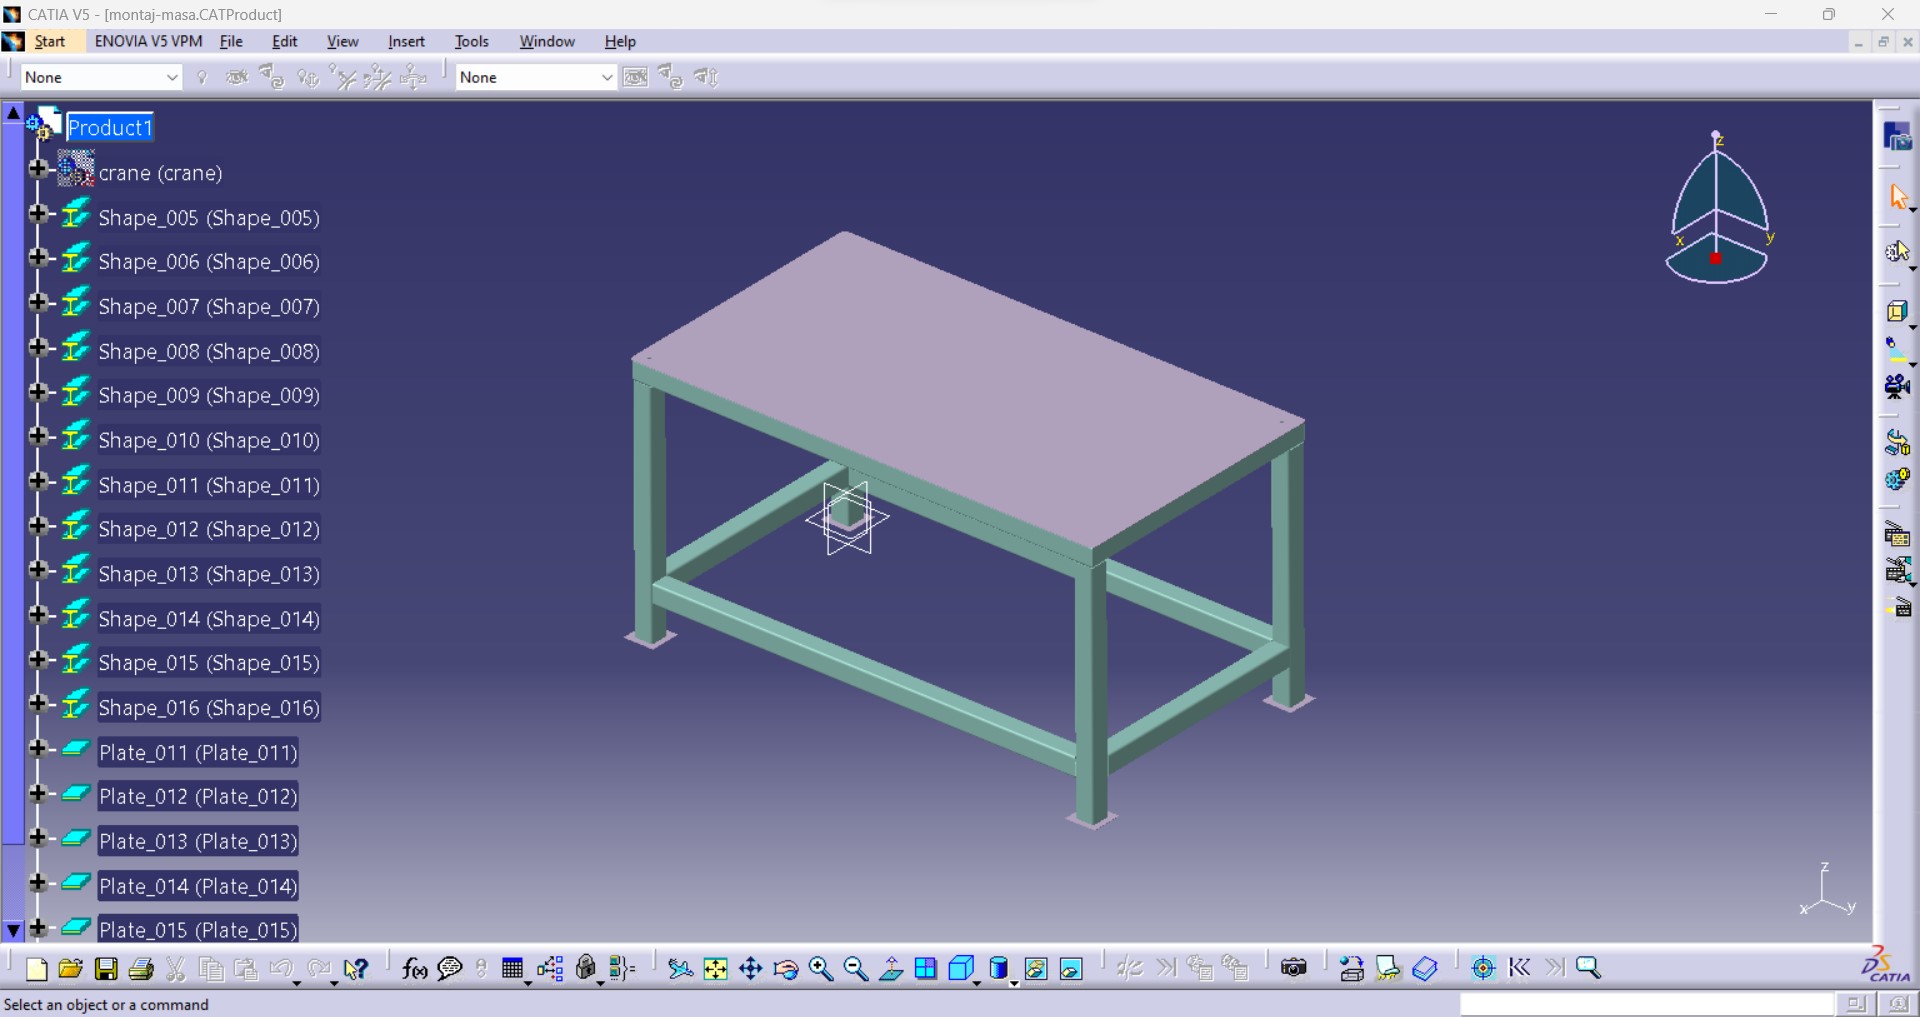Expand the Plate_014 node
Viewport: 1920px width, 1017px height.
pyautogui.click(x=38, y=882)
